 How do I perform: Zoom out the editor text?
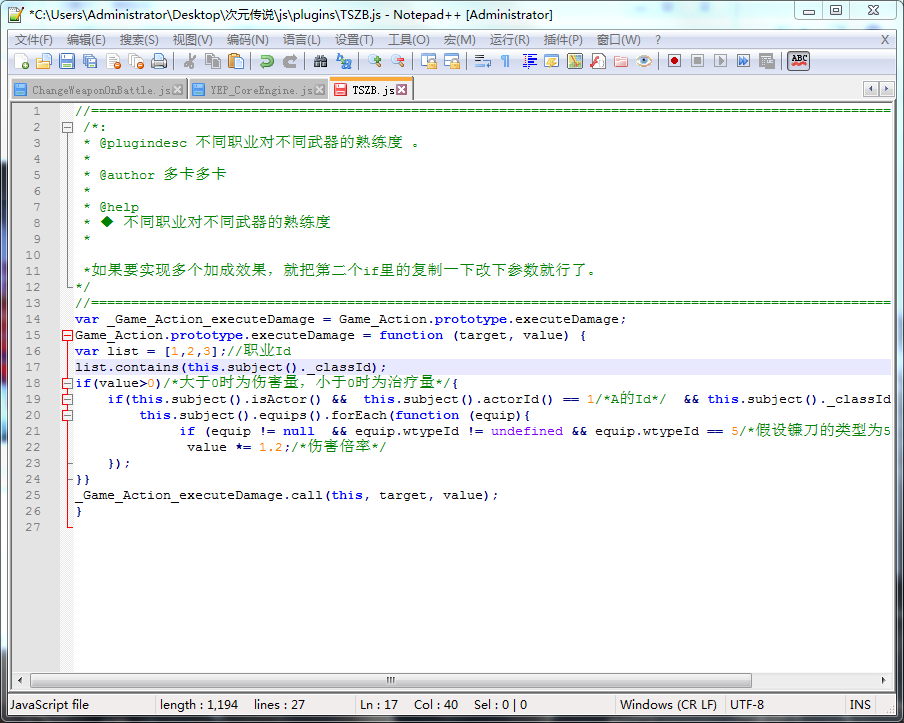(x=398, y=61)
